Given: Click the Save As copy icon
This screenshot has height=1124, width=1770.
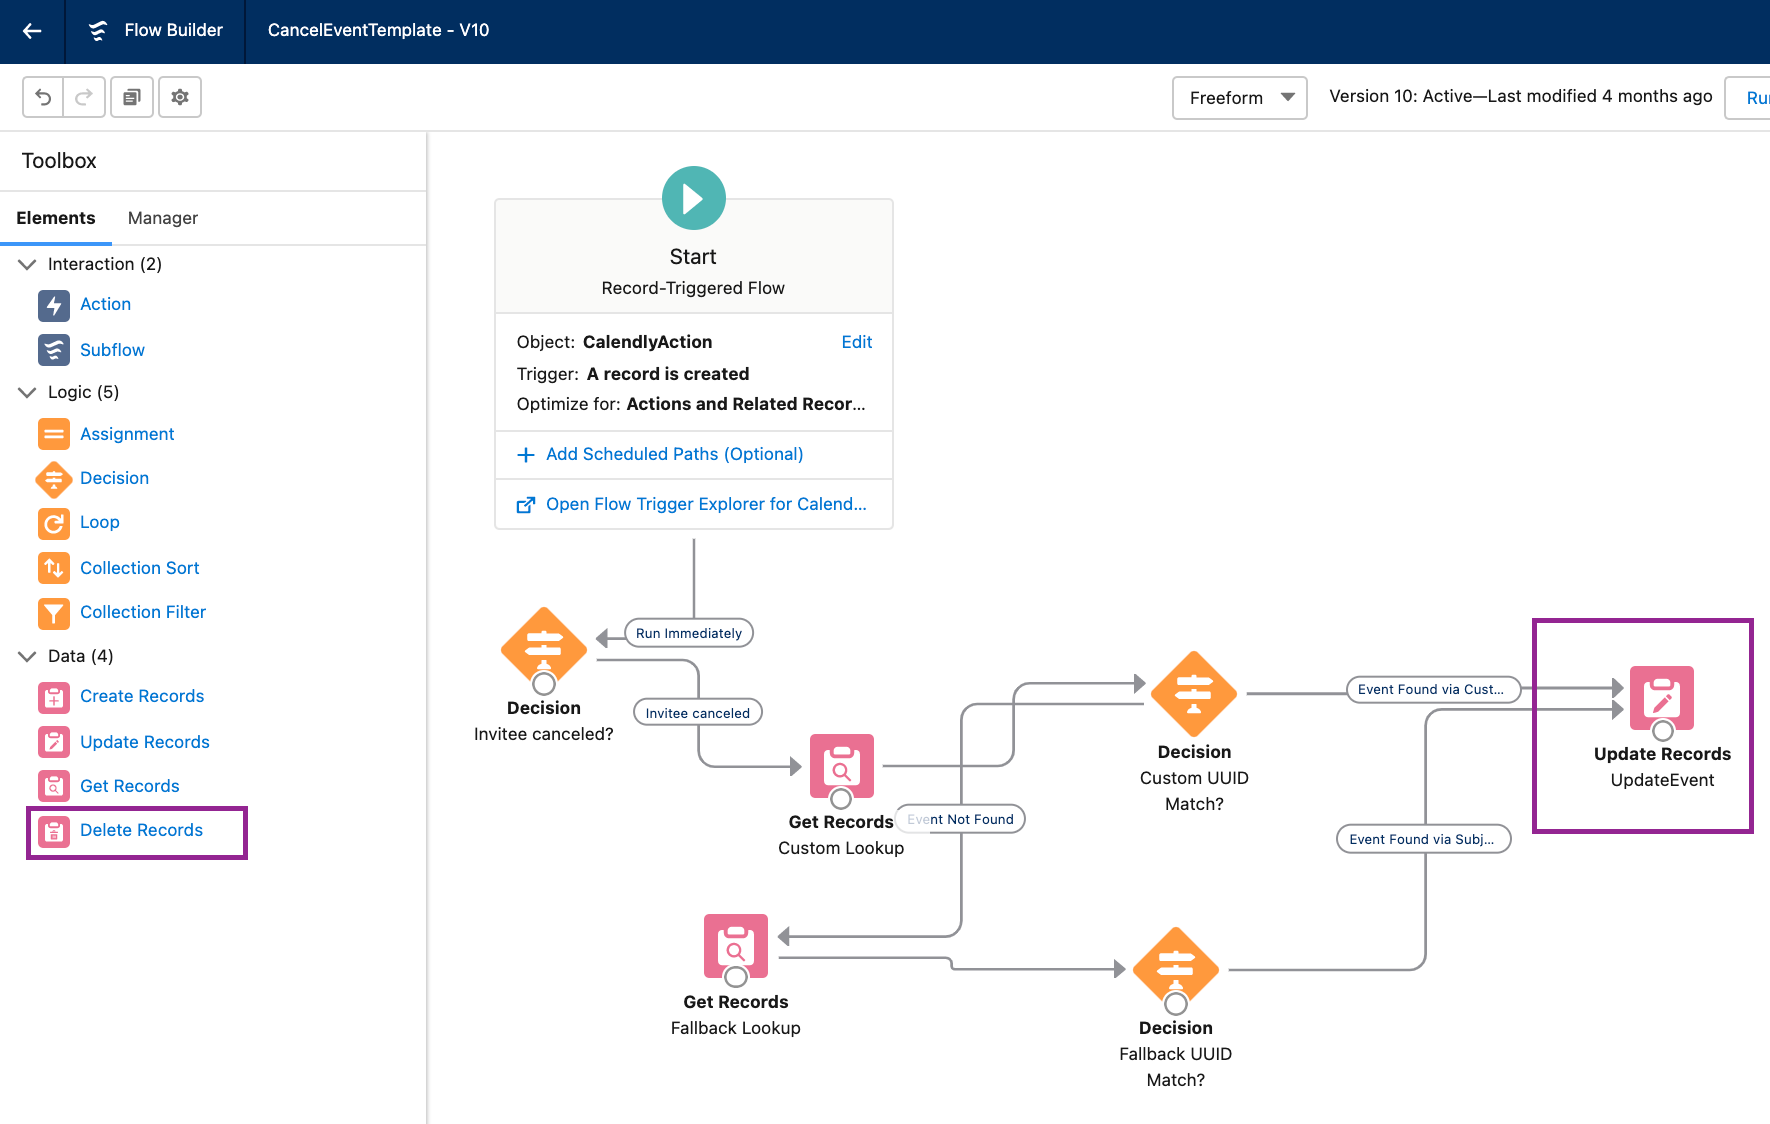Looking at the screenshot, I should point(132,97).
